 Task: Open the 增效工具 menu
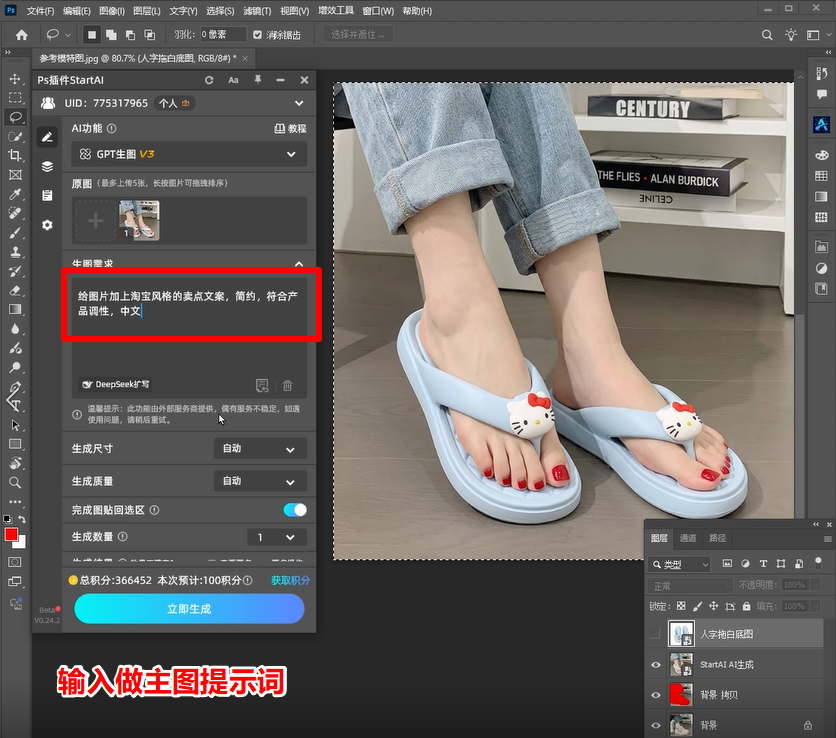(335, 11)
